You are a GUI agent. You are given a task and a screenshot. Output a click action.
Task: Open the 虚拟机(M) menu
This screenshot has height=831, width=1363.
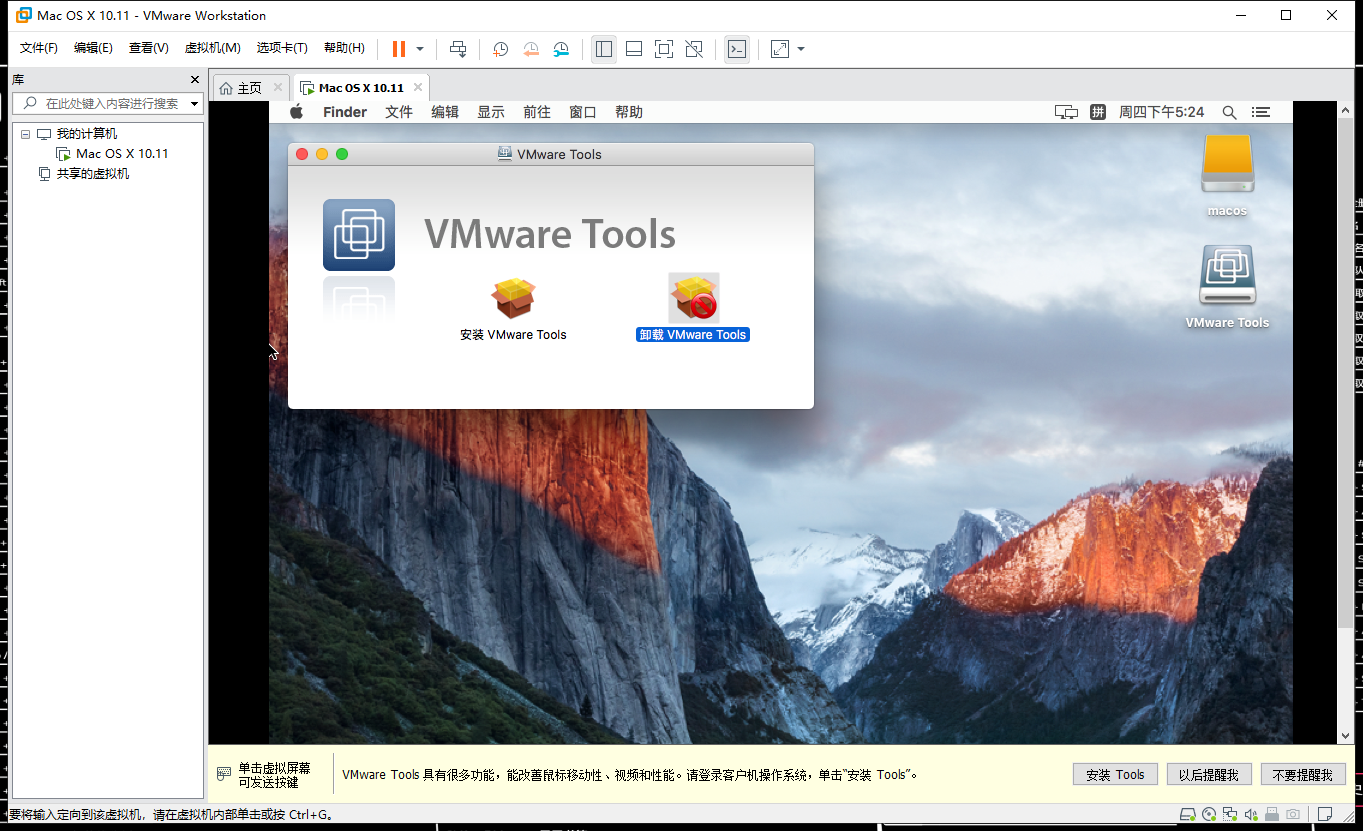(212, 48)
